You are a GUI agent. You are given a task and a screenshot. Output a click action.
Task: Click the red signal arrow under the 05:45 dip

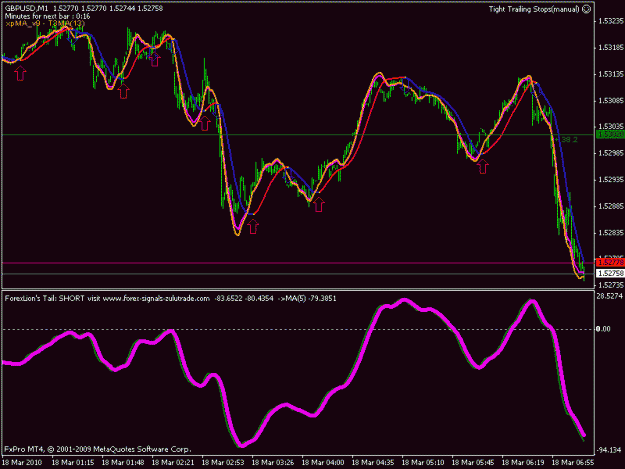(x=483, y=166)
